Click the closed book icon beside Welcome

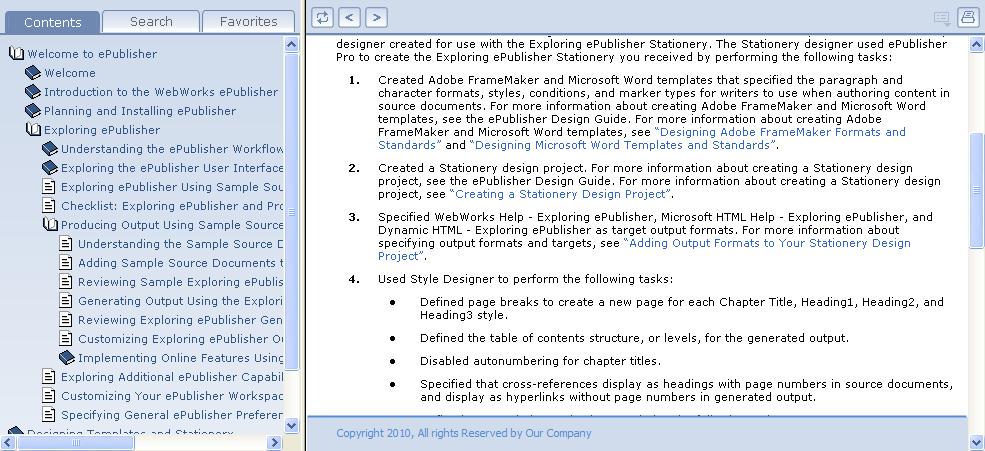pos(33,73)
